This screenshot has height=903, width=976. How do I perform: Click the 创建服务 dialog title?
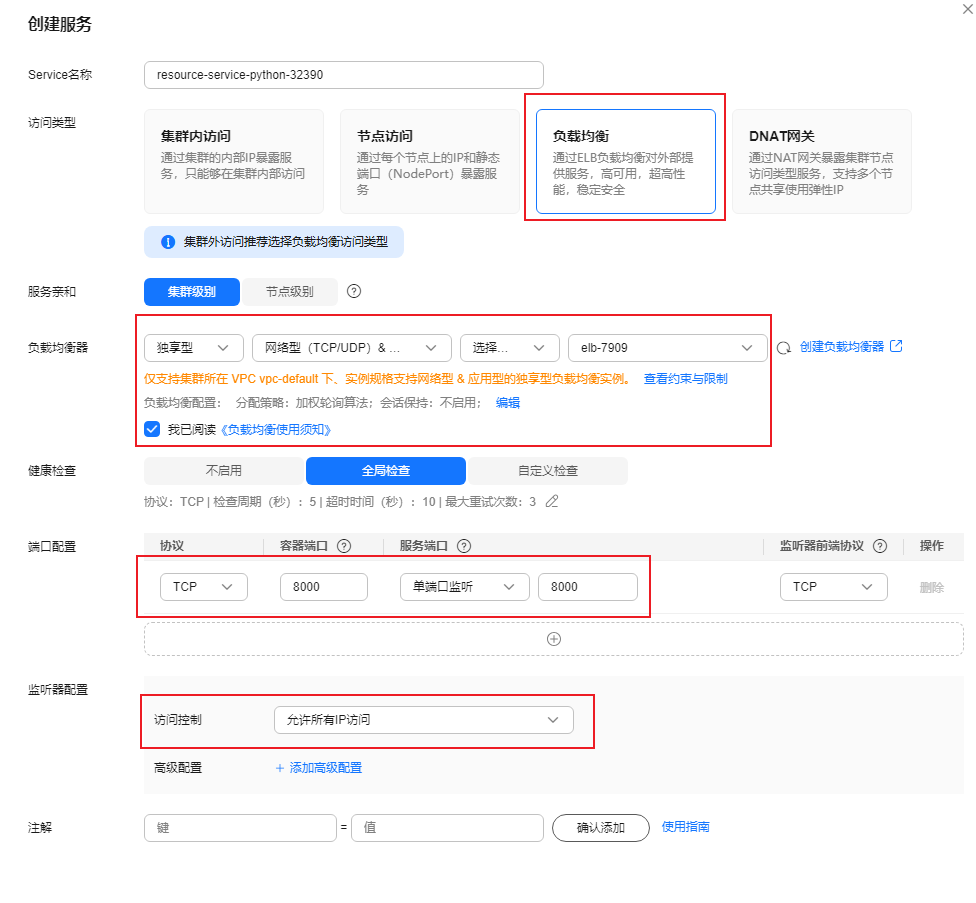coord(60,24)
